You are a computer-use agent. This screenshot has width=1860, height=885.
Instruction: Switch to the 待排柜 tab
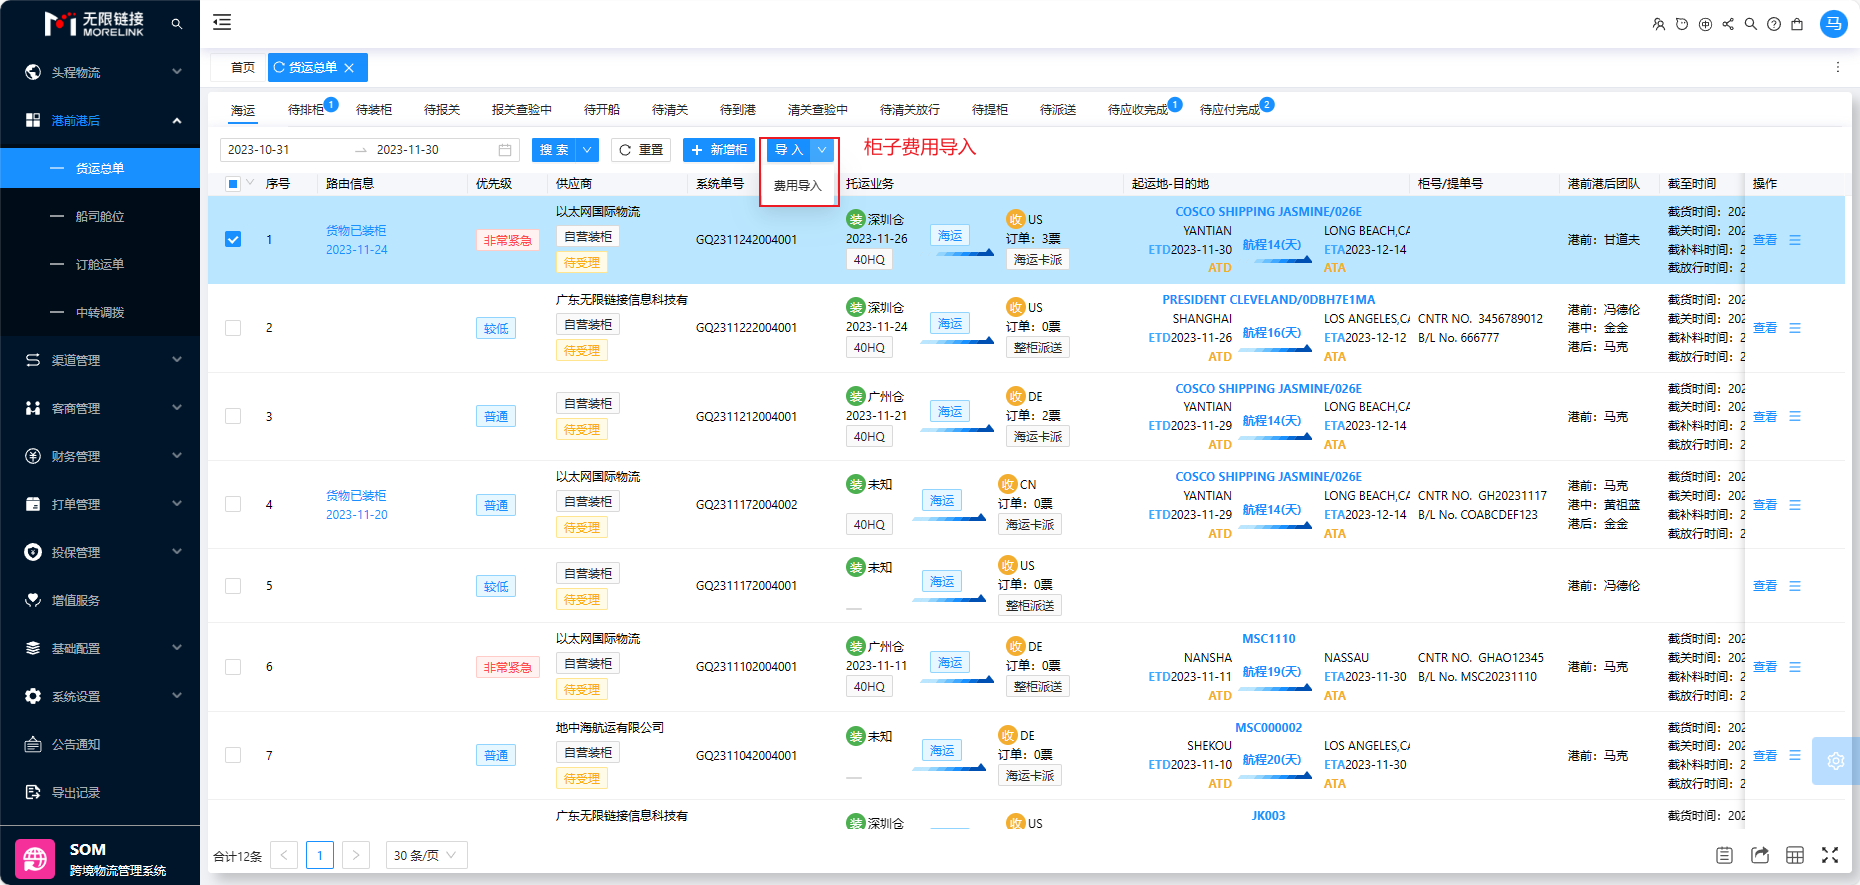[306, 110]
